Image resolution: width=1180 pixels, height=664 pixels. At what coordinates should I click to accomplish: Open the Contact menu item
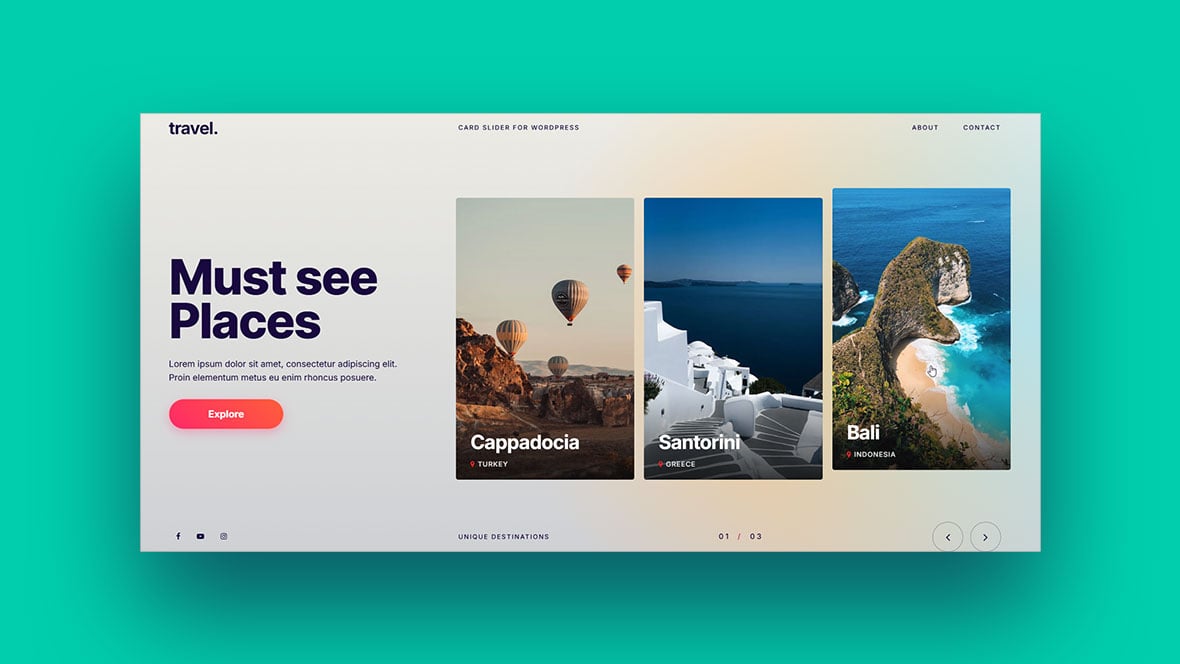[981, 128]
